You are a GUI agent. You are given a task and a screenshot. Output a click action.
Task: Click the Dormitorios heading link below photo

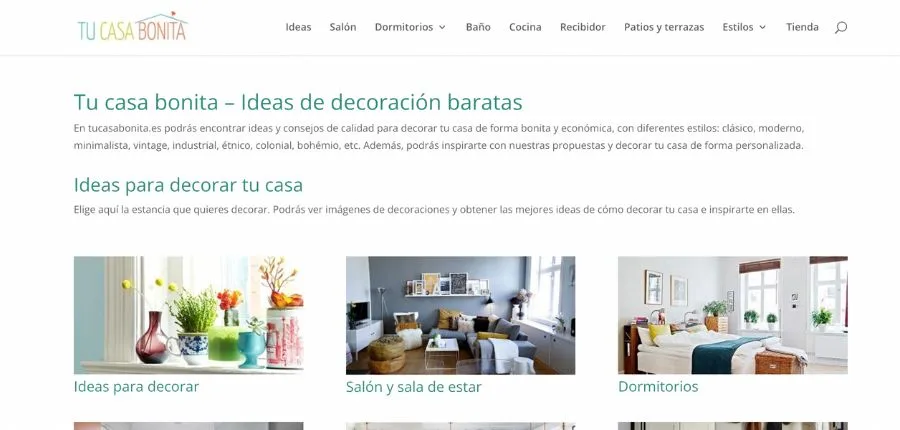click(658, 387)
